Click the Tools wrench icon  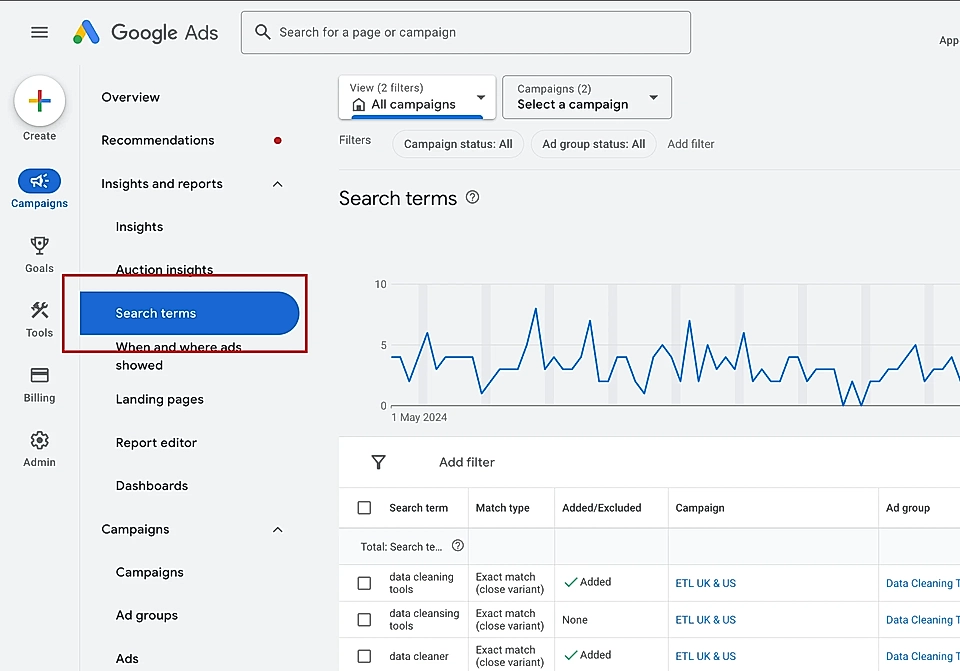tap(39, 311)
